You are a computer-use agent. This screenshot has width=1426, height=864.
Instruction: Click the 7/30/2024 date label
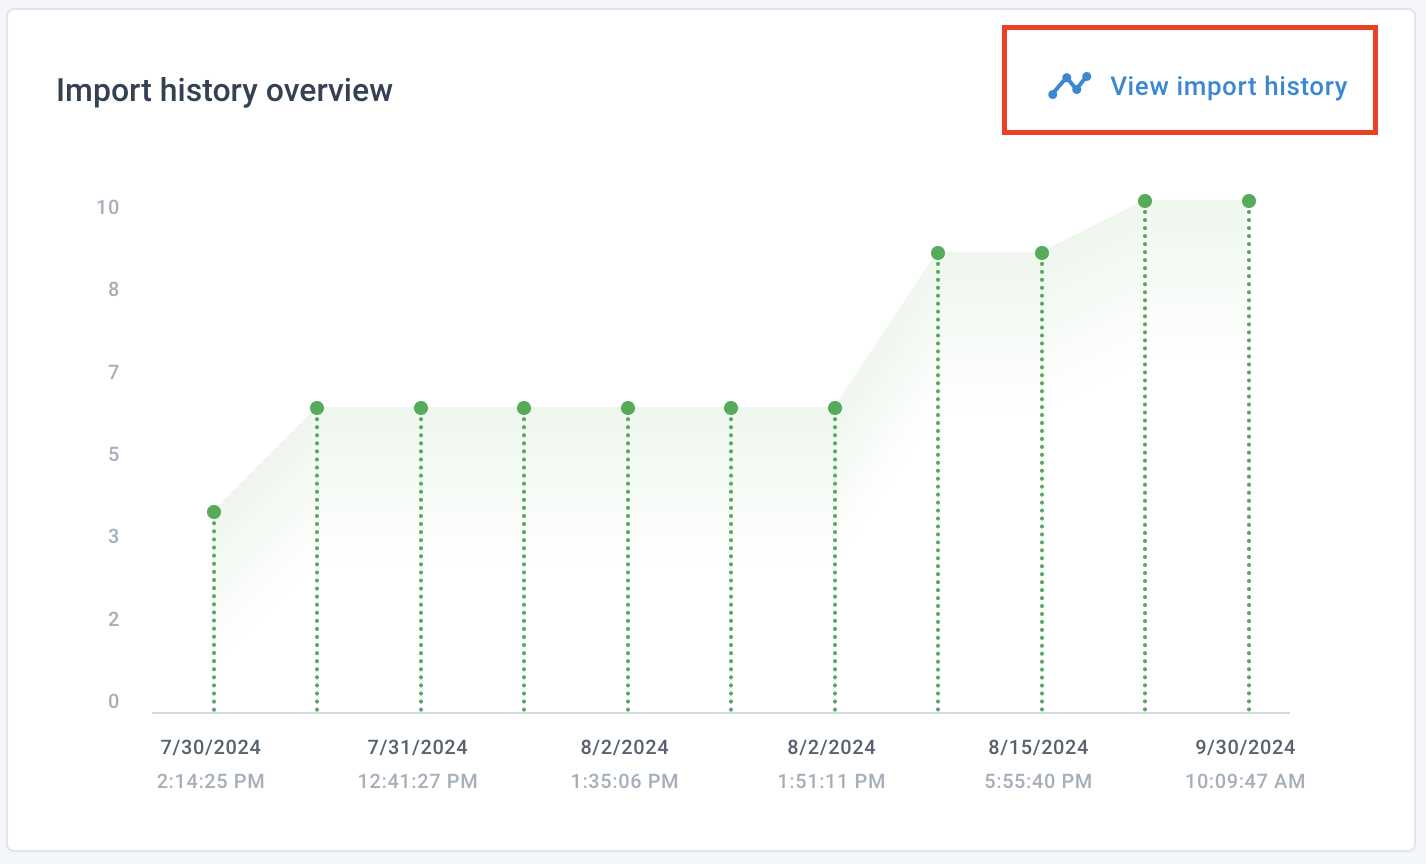(211, 747)
